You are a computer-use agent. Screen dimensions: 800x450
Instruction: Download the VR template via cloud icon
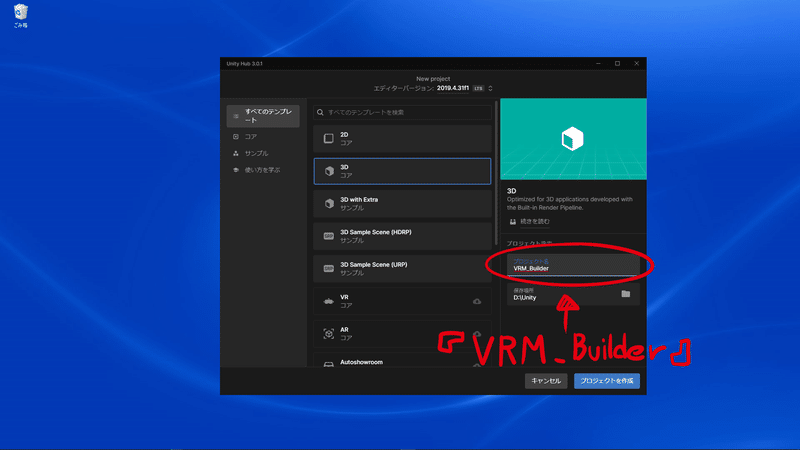(x=477, y=302)
